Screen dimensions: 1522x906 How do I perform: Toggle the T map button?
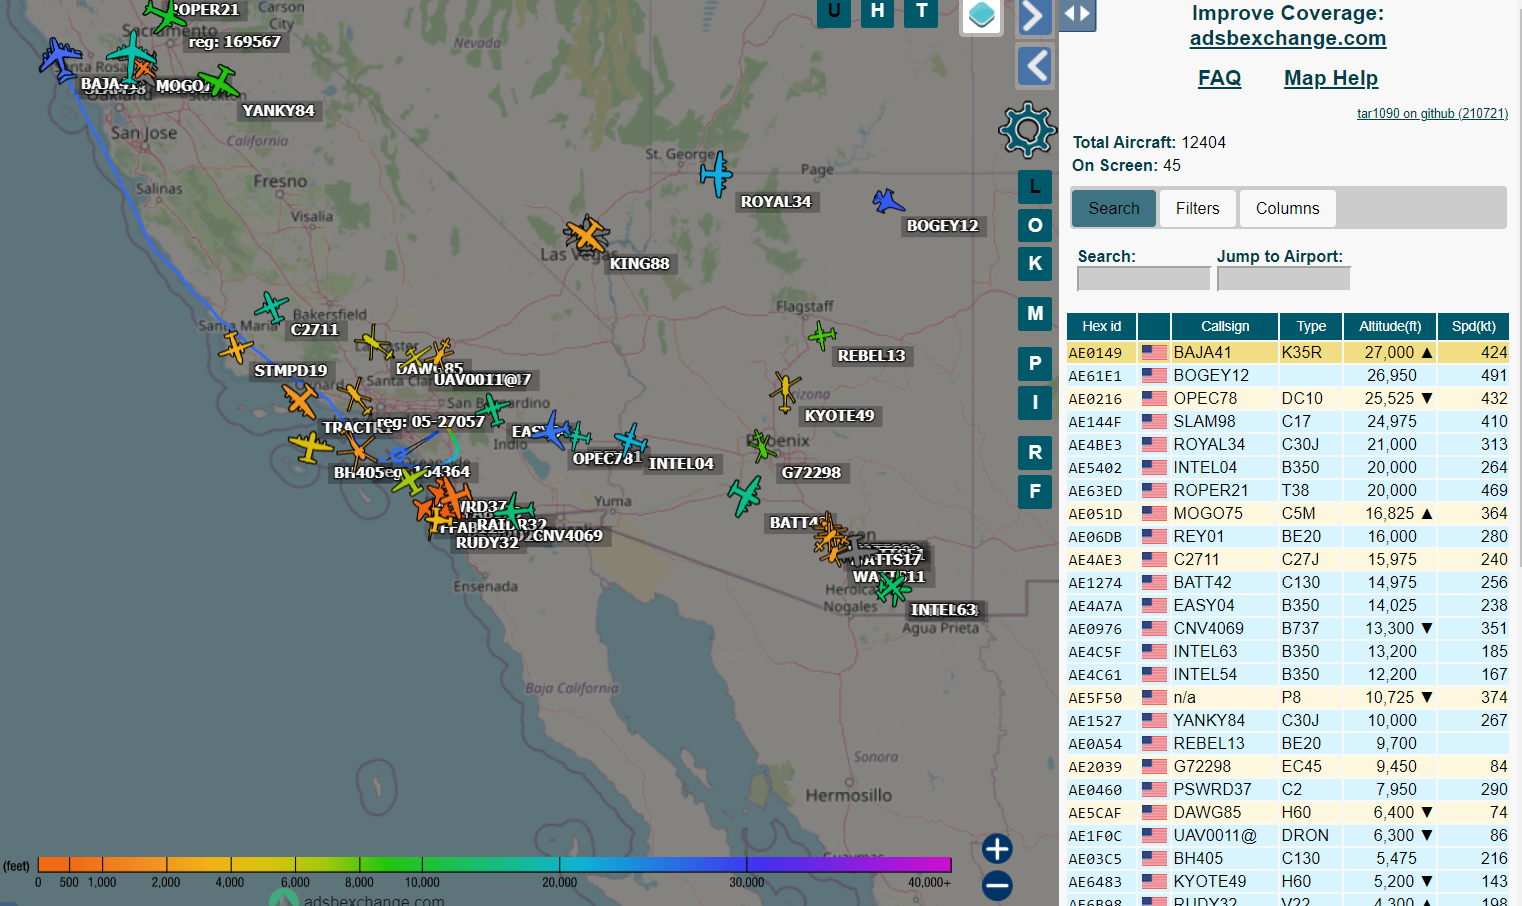click(921, 12)
